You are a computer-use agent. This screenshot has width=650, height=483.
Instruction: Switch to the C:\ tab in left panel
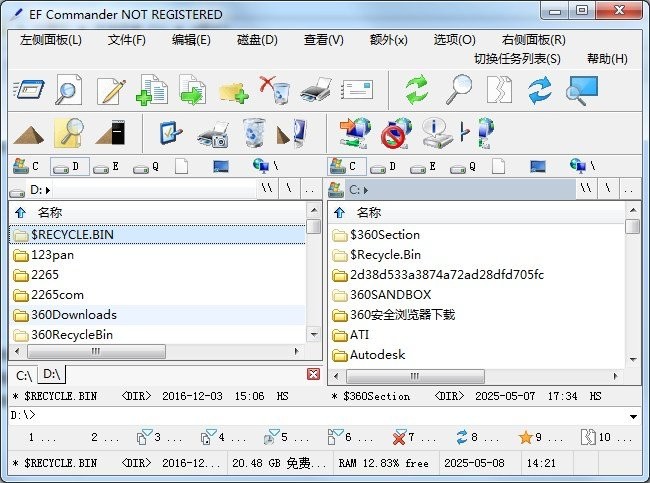[x=24, y=376]
